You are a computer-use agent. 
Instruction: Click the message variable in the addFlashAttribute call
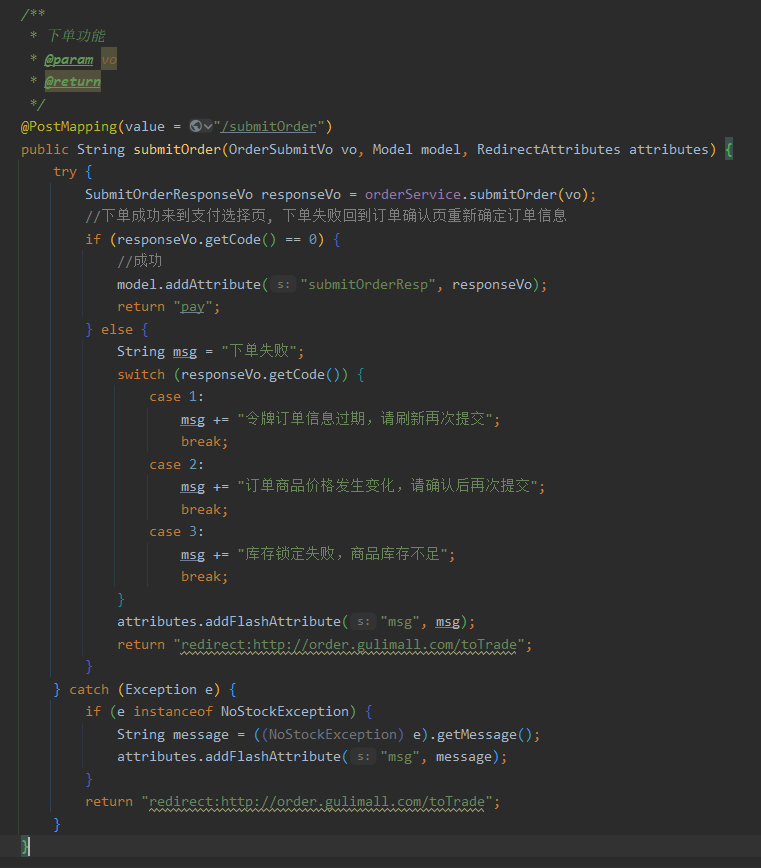[x=464, y=757]
